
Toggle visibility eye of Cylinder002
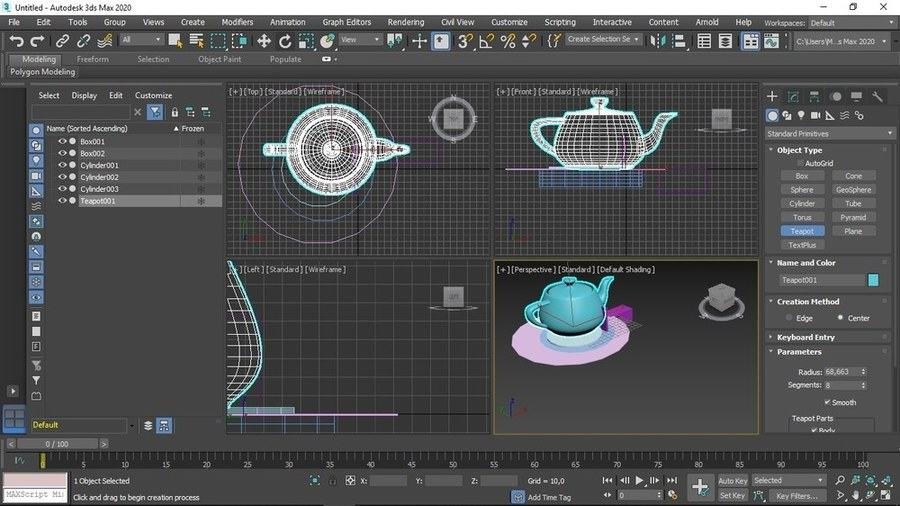pyautogui.click(x=62, y=177)
